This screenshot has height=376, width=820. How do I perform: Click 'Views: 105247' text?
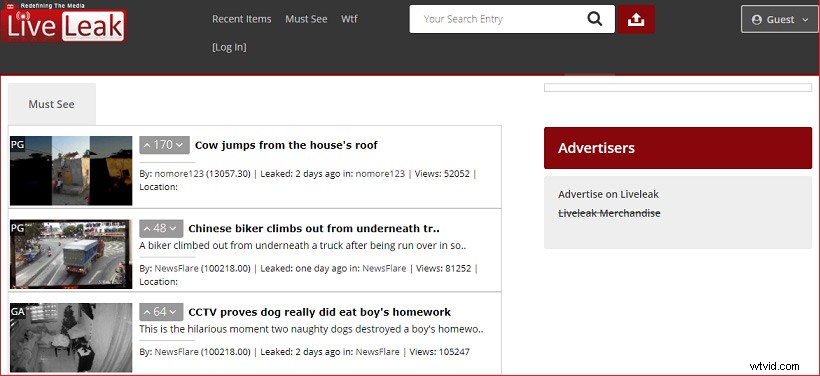pyautogui.click(x=439, y=352)
